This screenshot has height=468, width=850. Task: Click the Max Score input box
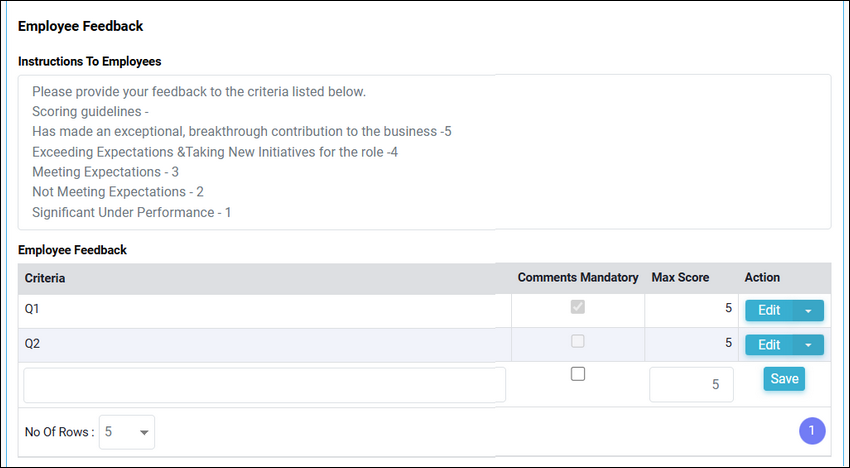[691, 384]
